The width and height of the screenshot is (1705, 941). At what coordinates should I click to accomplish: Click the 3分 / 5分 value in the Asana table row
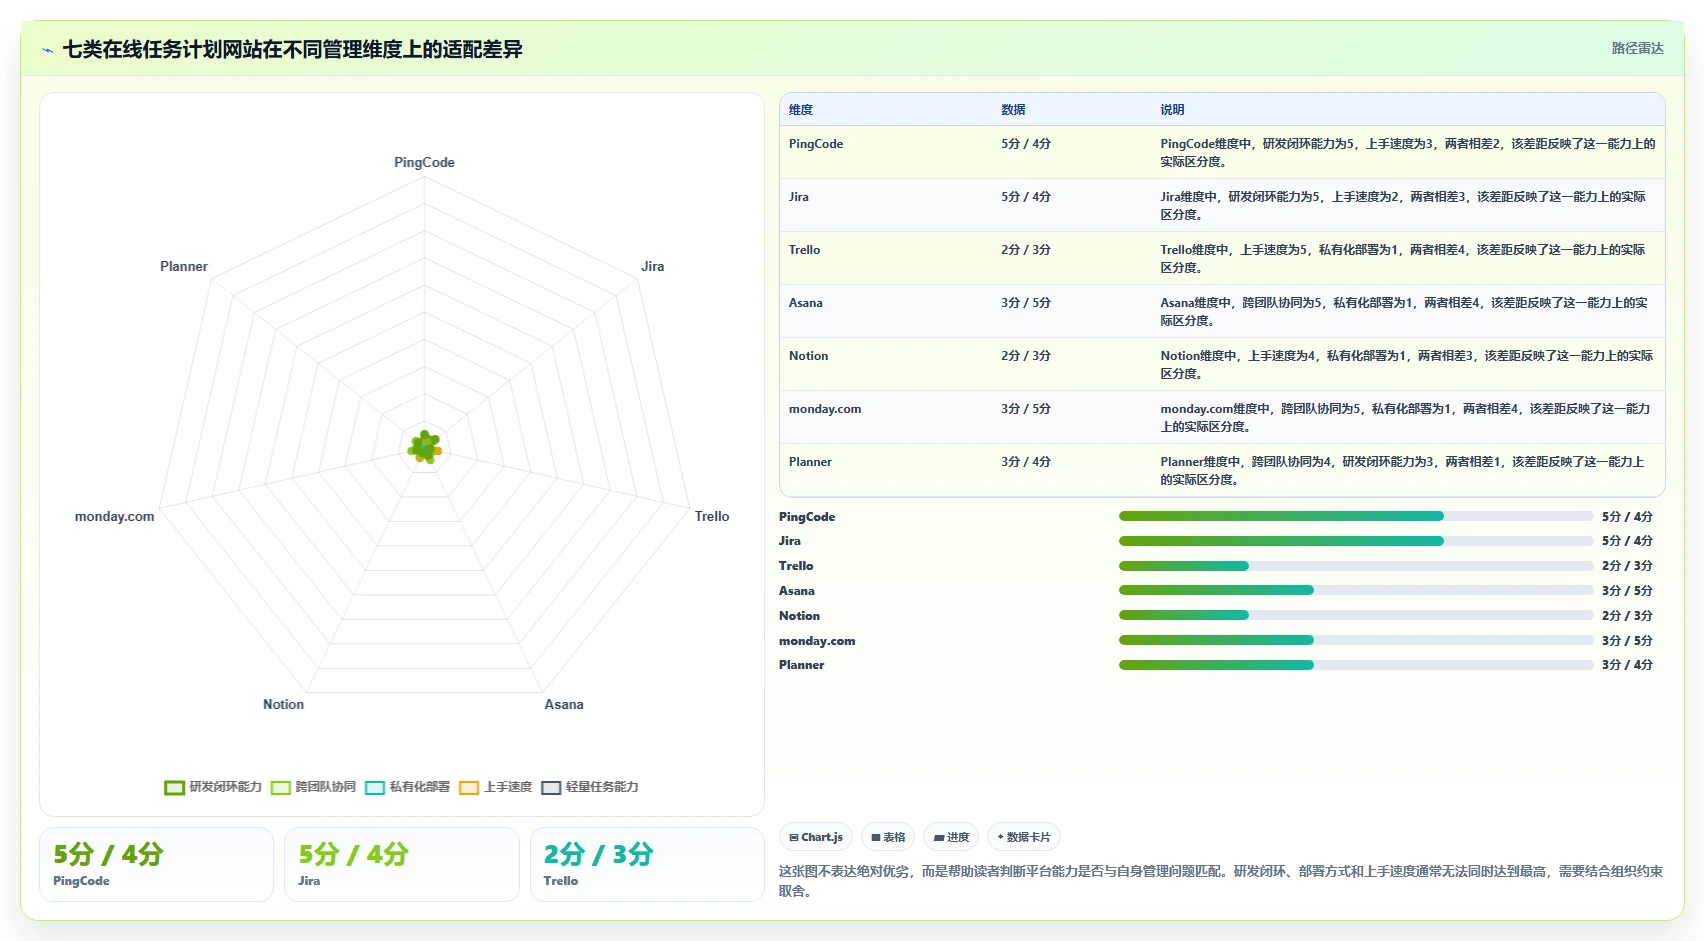pos(1026,303)
